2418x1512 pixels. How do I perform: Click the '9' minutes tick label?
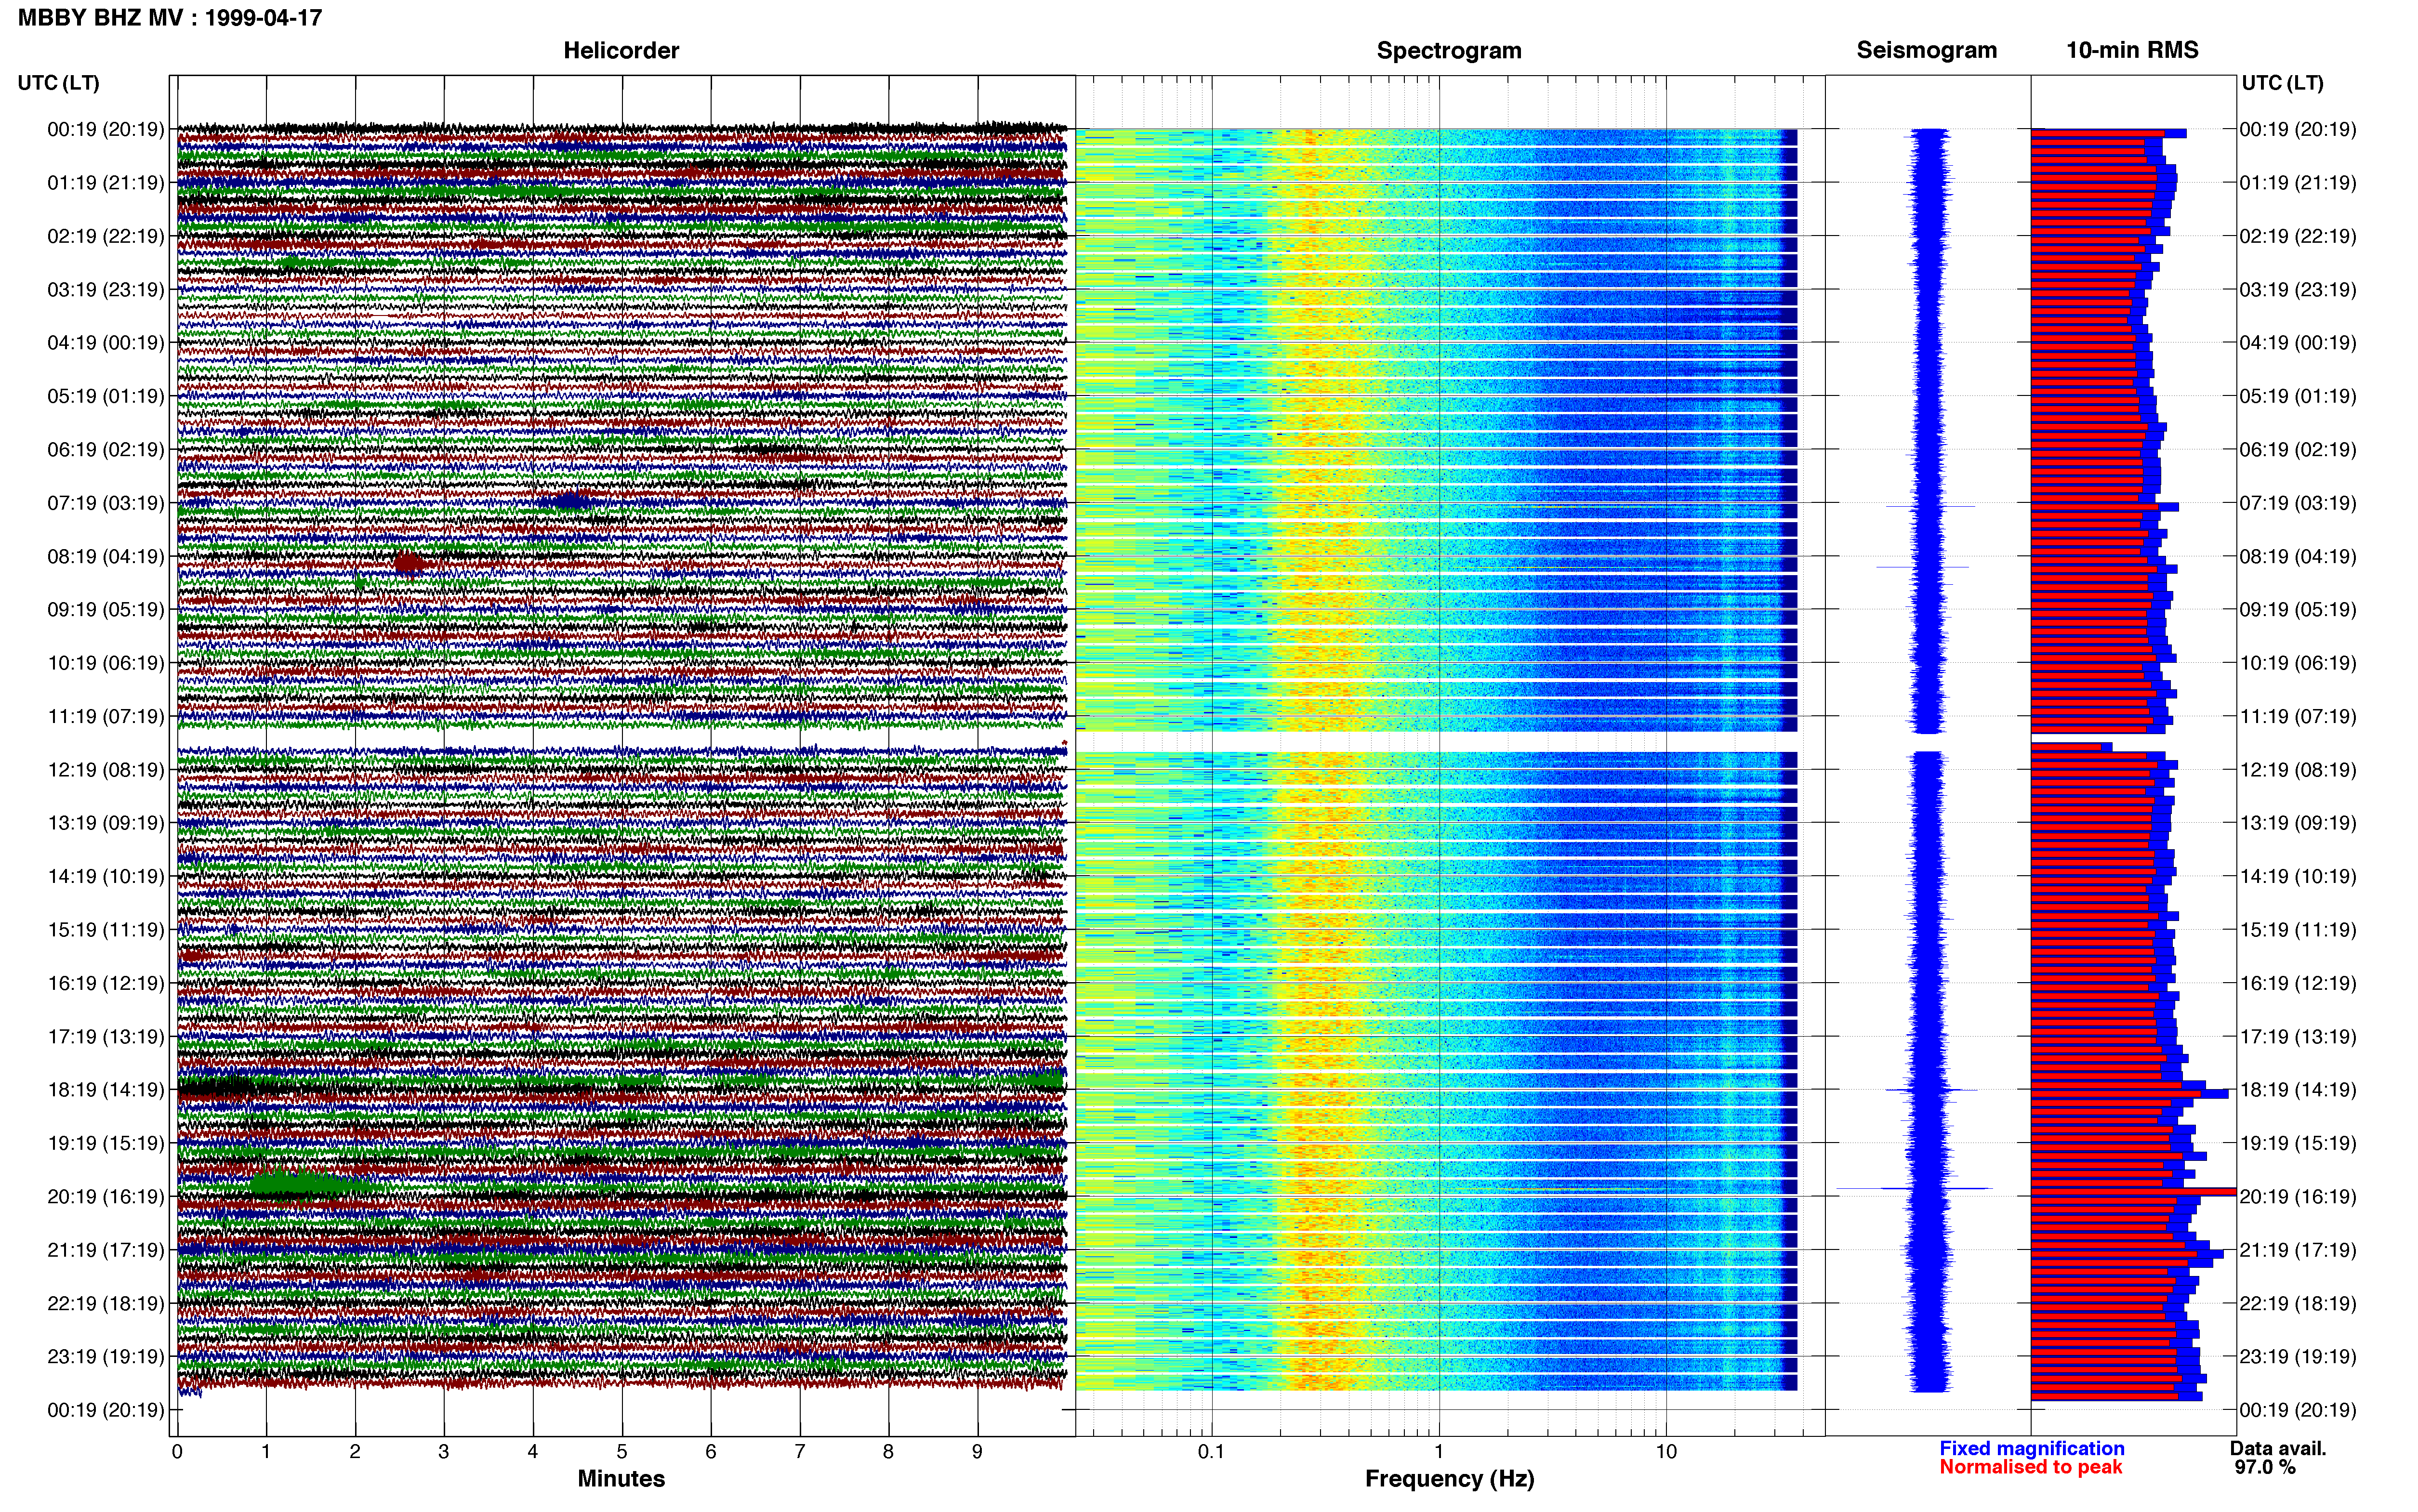977,1451
